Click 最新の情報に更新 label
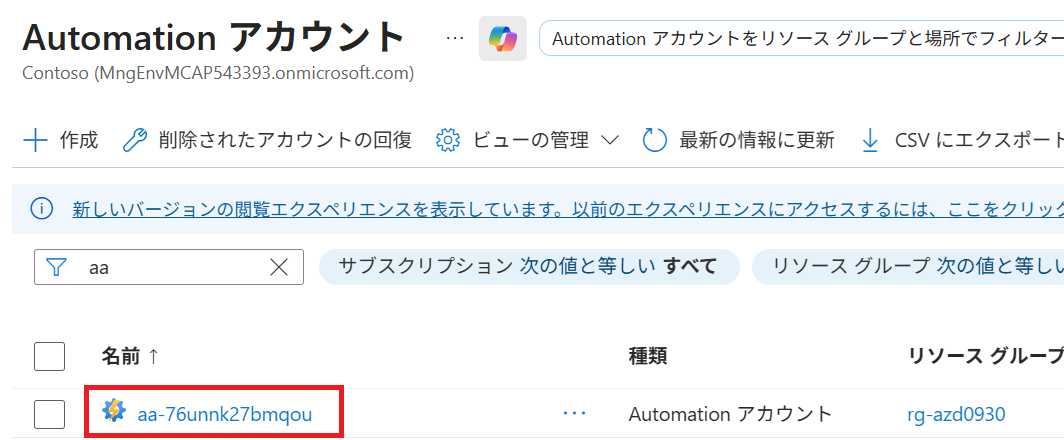Image resolution: width=1064 pixels, height=440 pixels. tap(757, 141)
